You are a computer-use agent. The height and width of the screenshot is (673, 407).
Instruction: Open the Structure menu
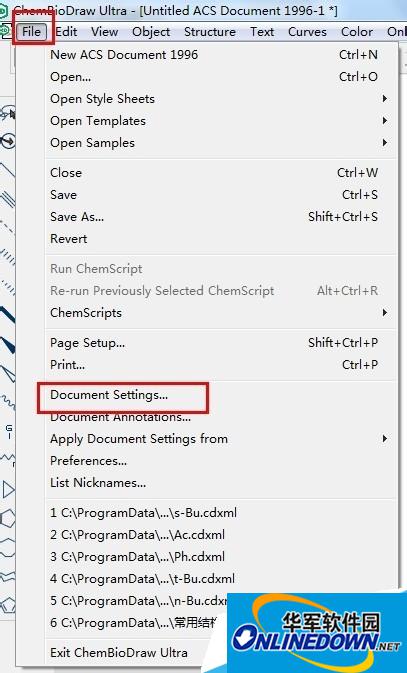(x=210, y=31)
